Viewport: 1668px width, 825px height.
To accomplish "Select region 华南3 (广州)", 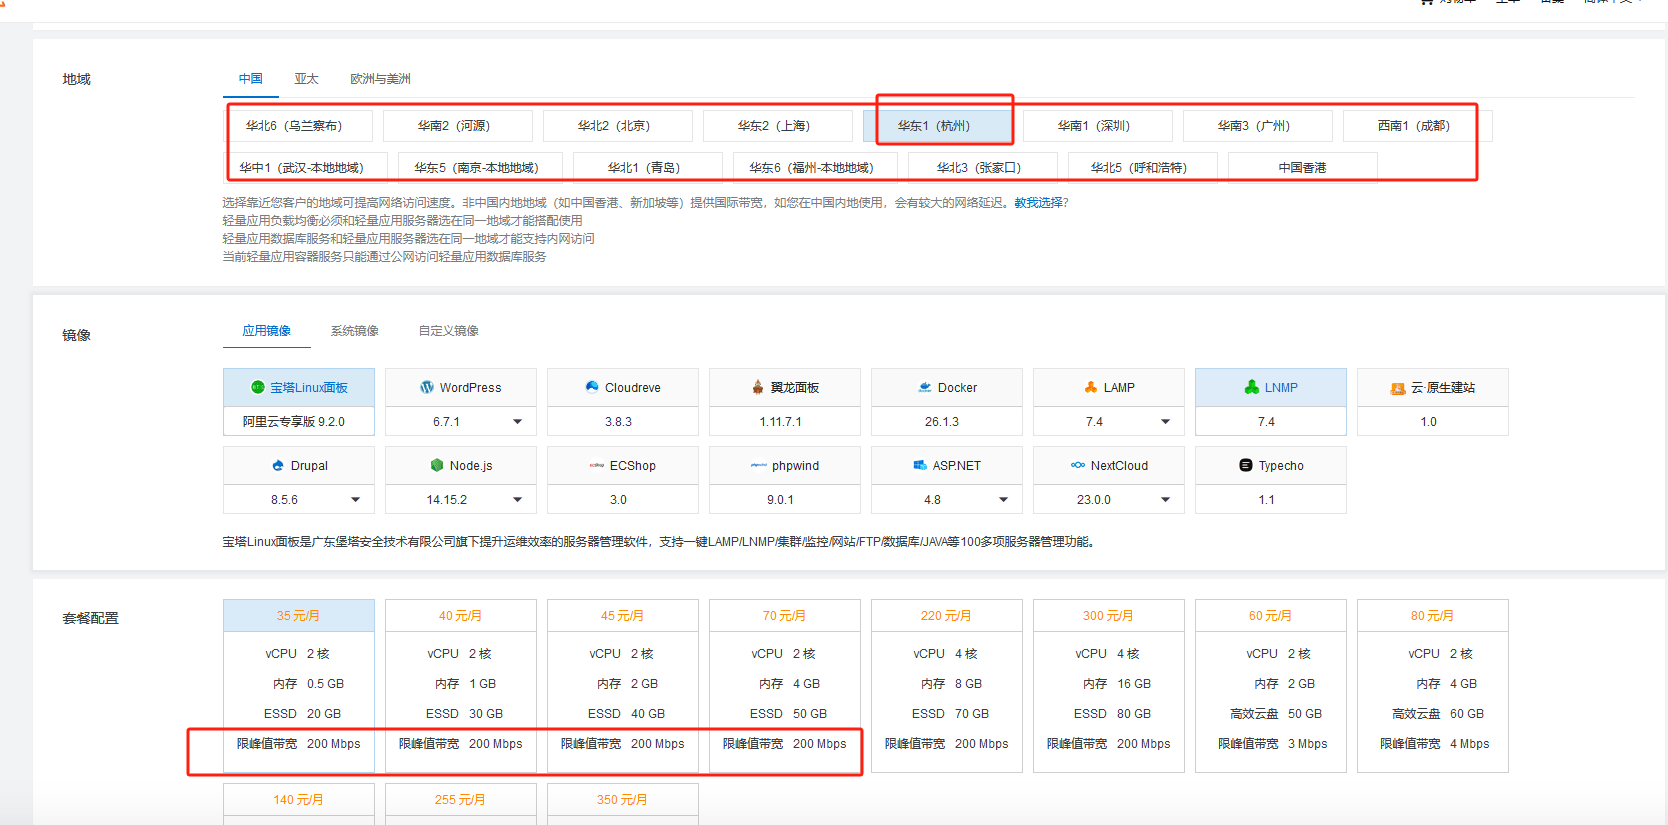I will (x=1258, y=126).
